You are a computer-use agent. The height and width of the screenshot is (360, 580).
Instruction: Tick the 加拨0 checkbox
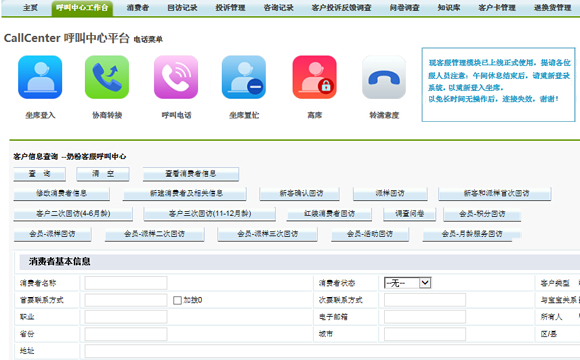177,300
